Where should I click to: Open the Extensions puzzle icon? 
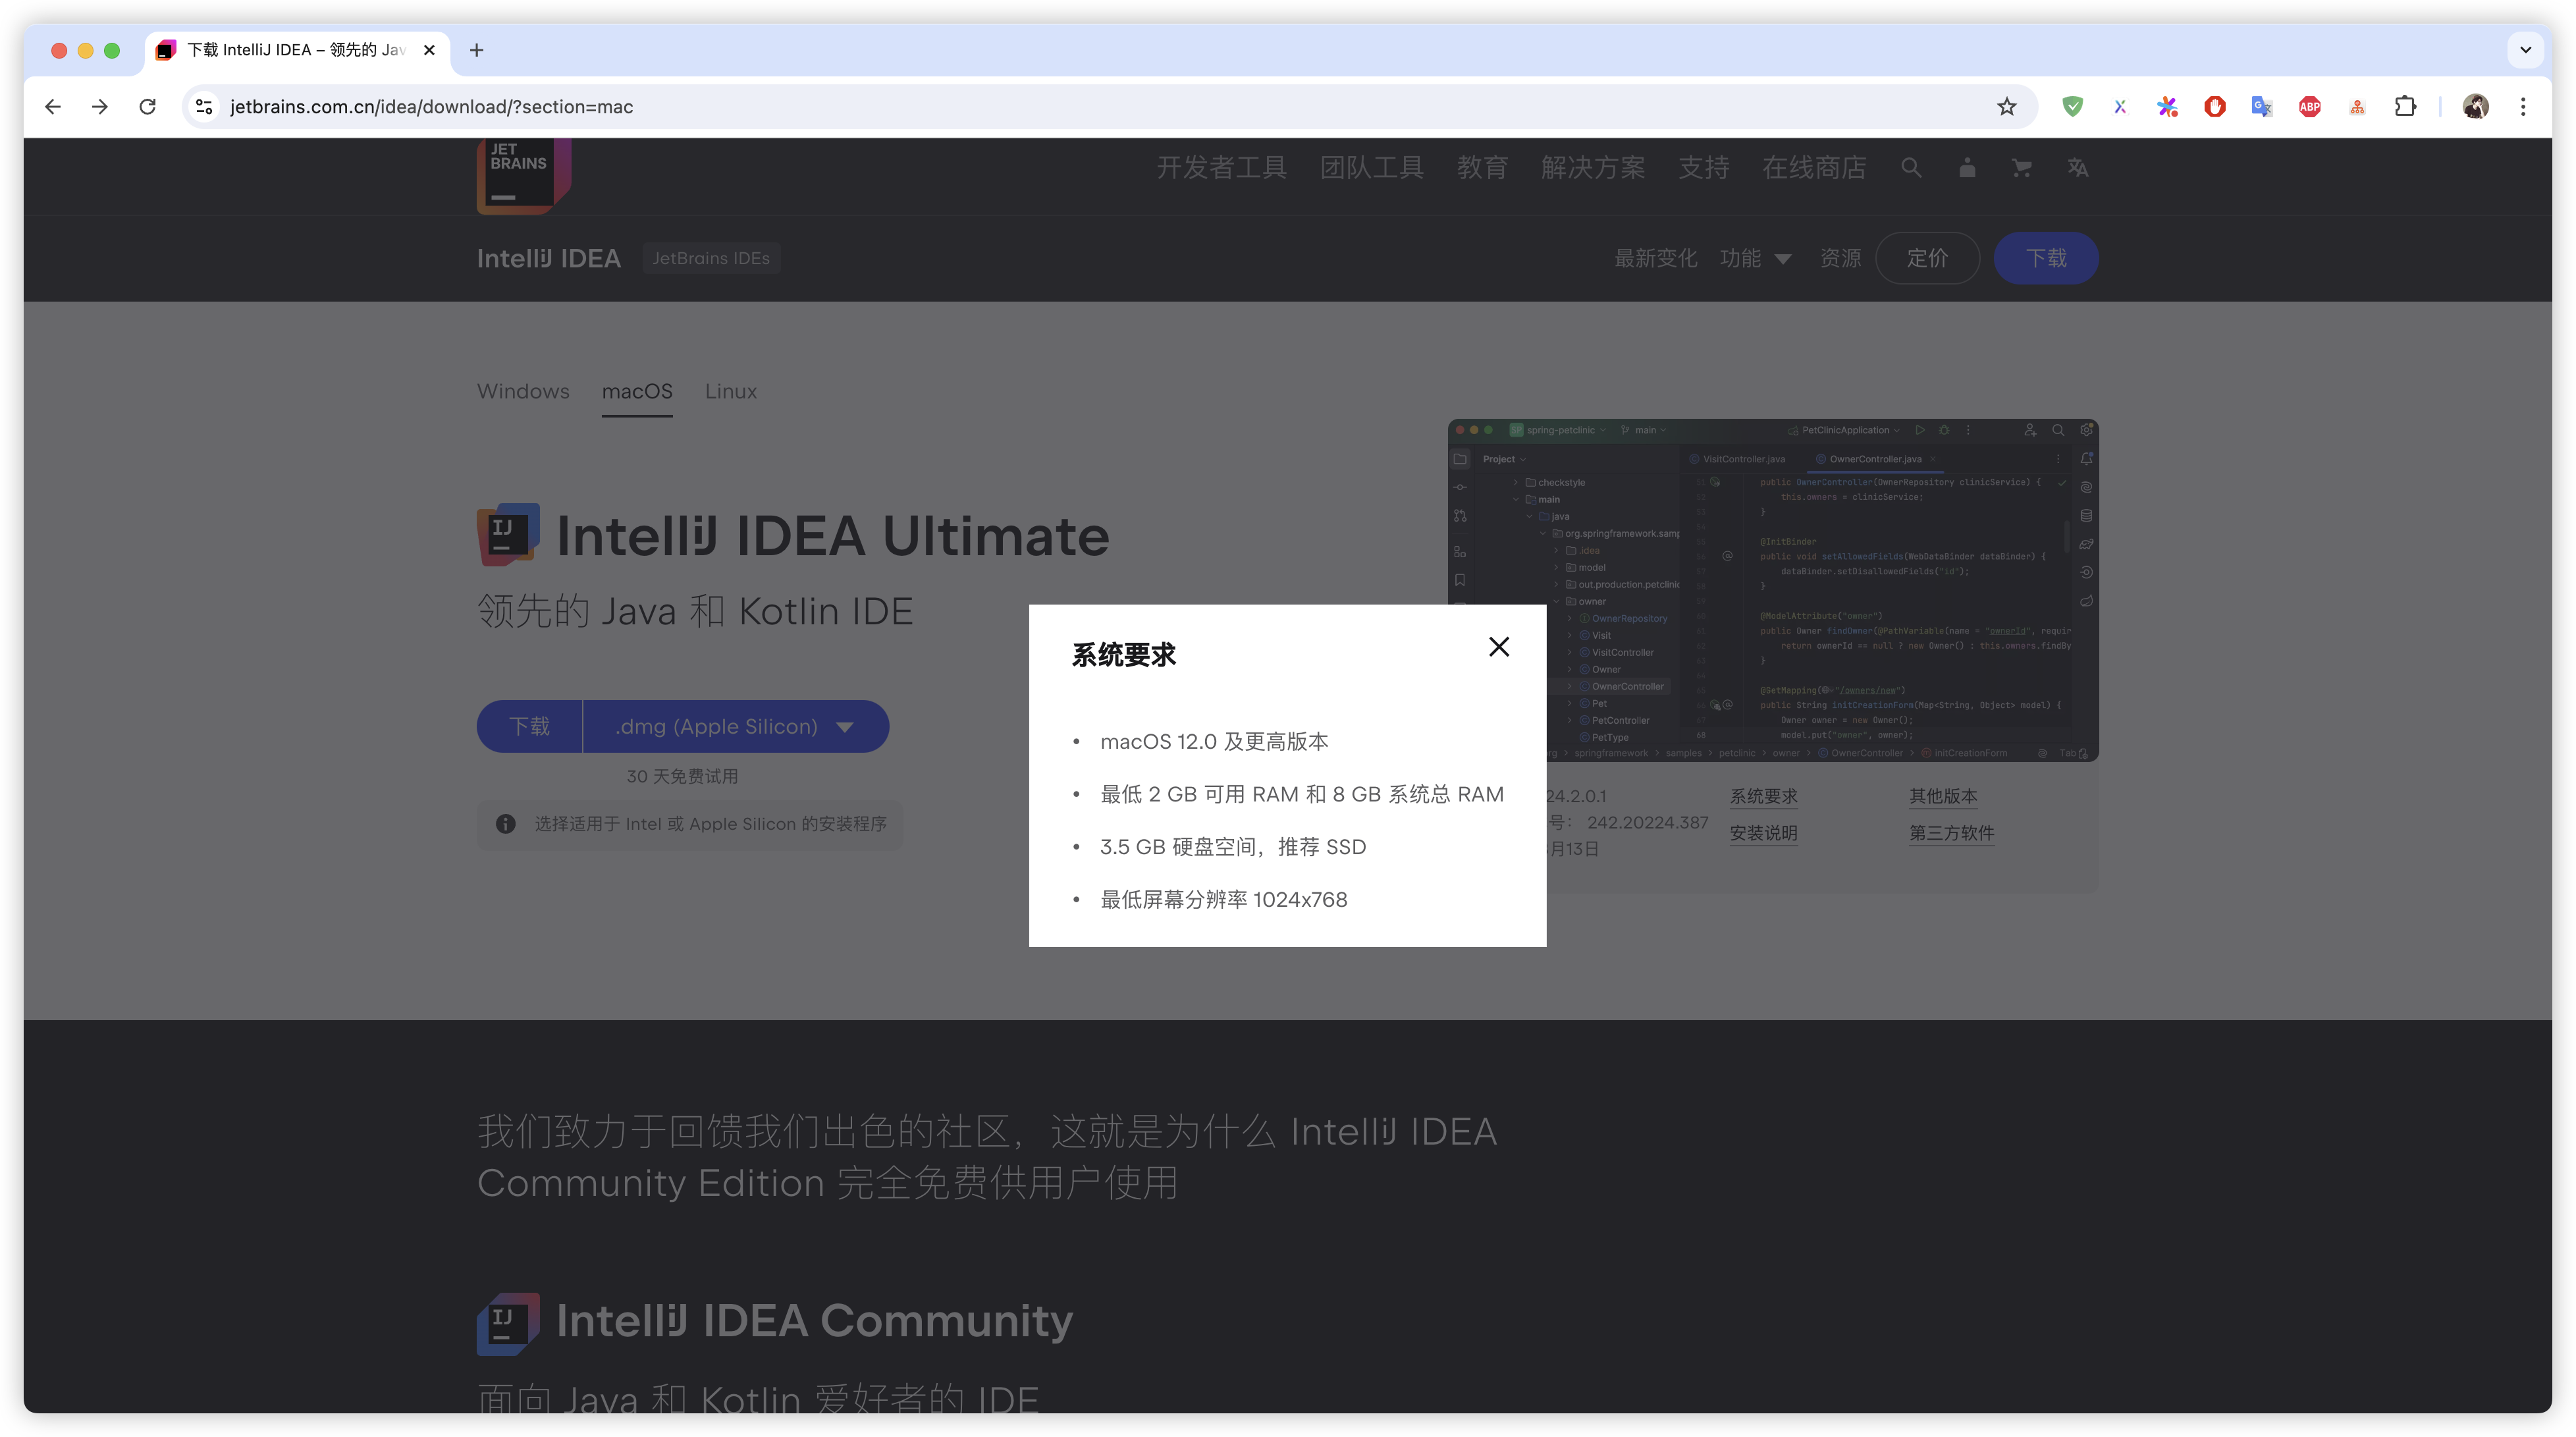2405,107
